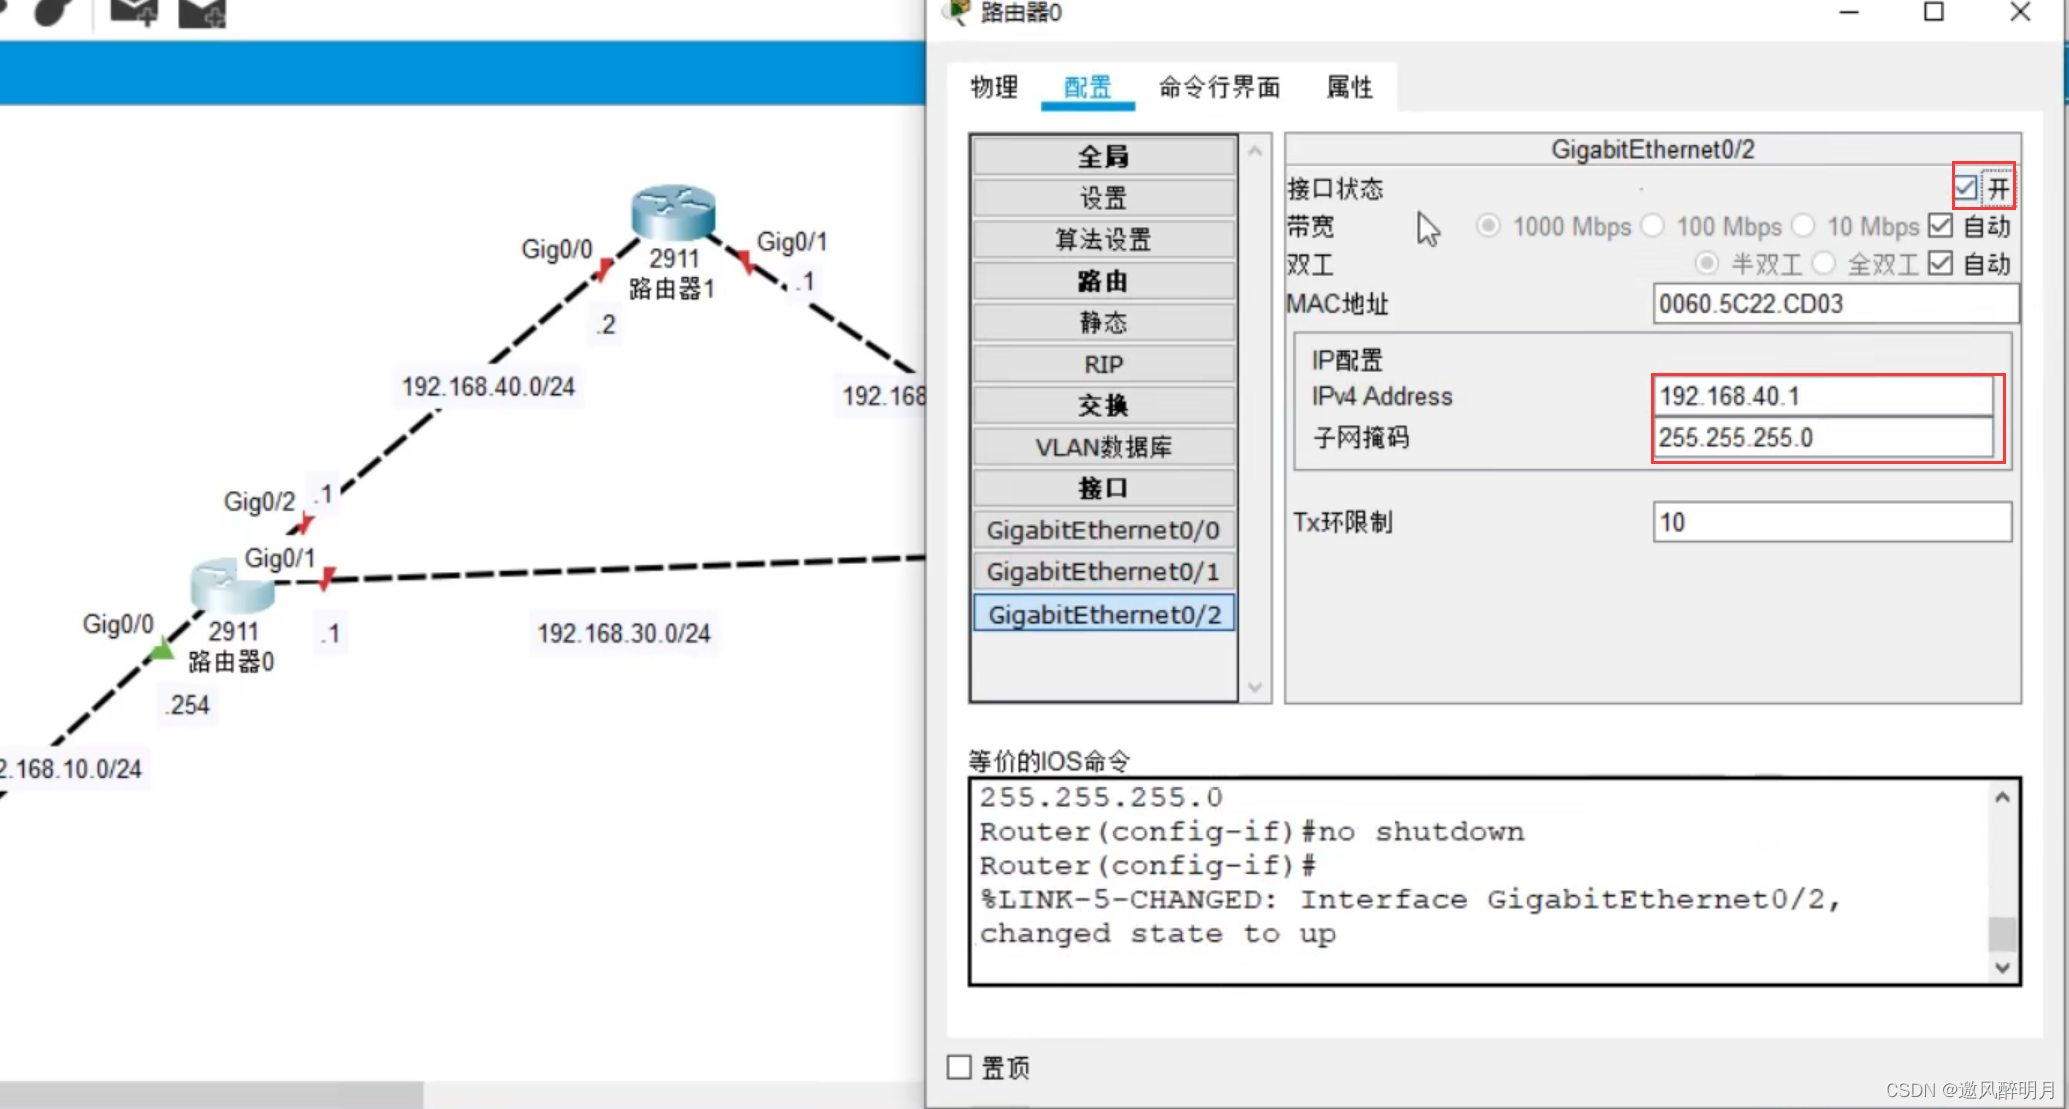This screenshot has width=2069, height=1109.
Task: Open the 命令行界面 tab
Action: [x=1219, y=87]
